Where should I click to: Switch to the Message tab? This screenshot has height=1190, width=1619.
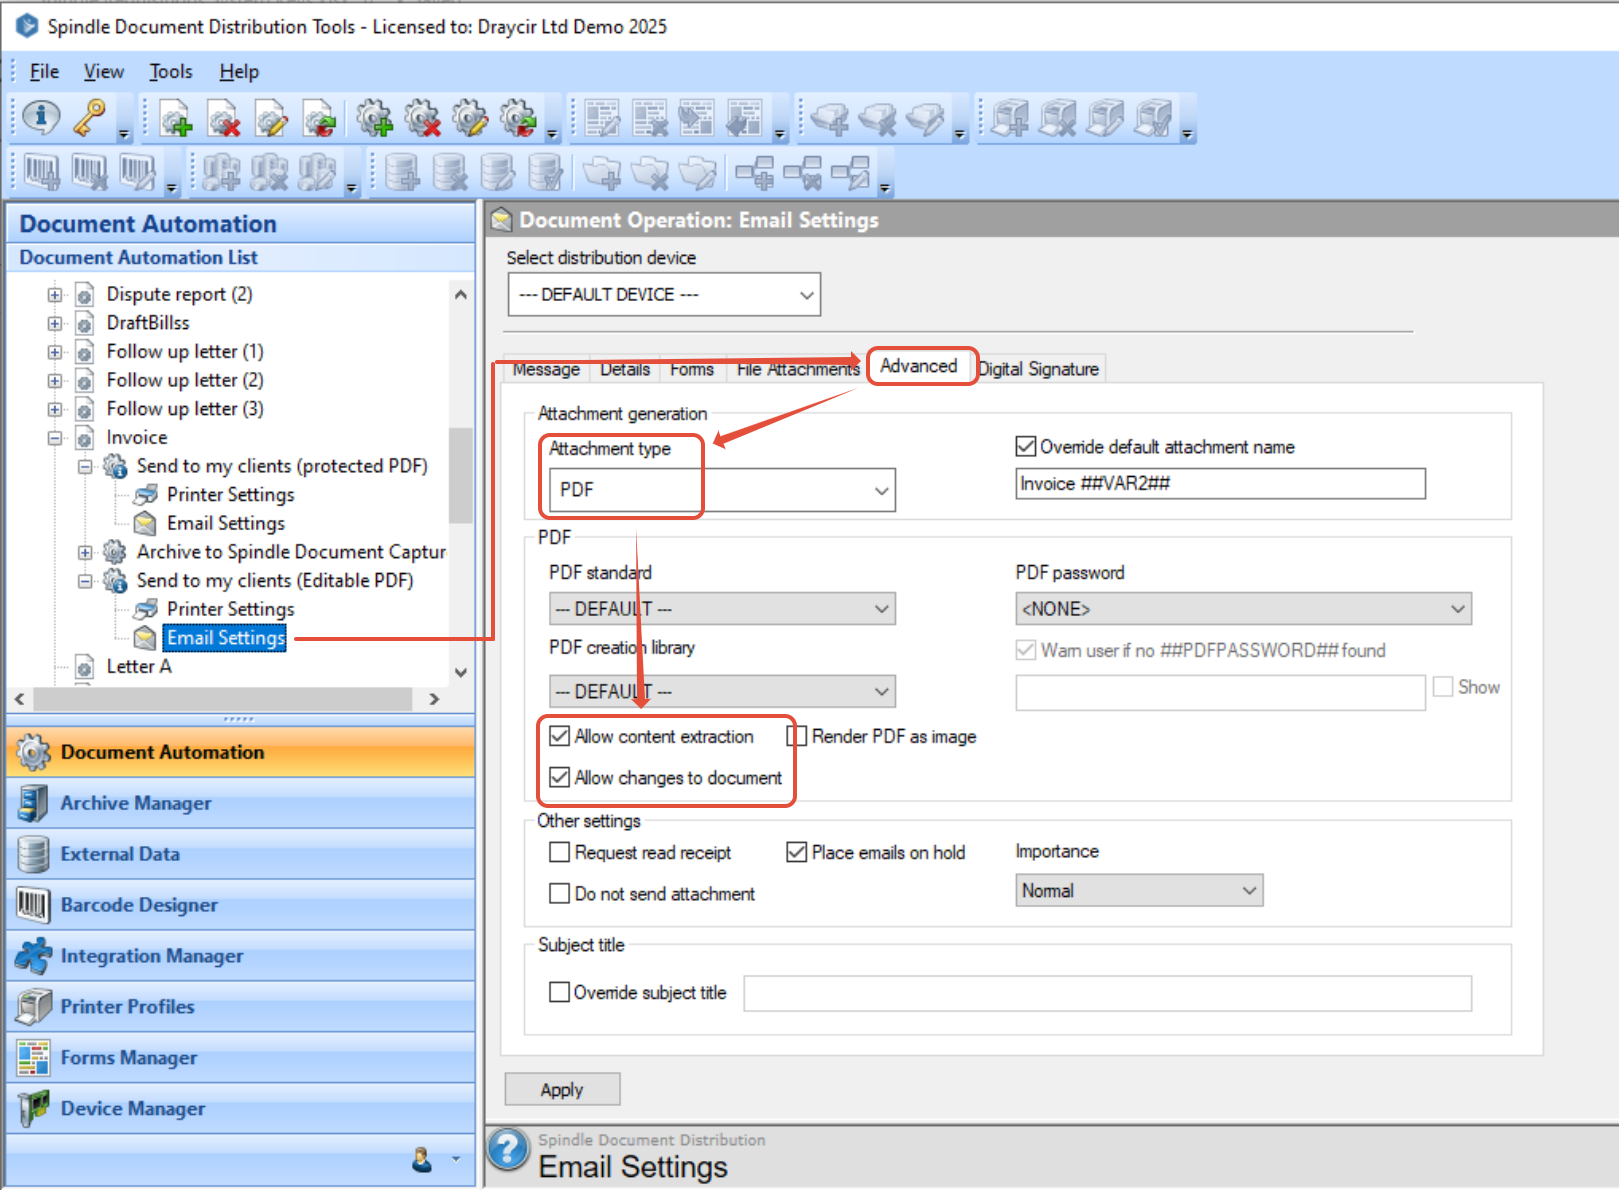click(546, 369)
